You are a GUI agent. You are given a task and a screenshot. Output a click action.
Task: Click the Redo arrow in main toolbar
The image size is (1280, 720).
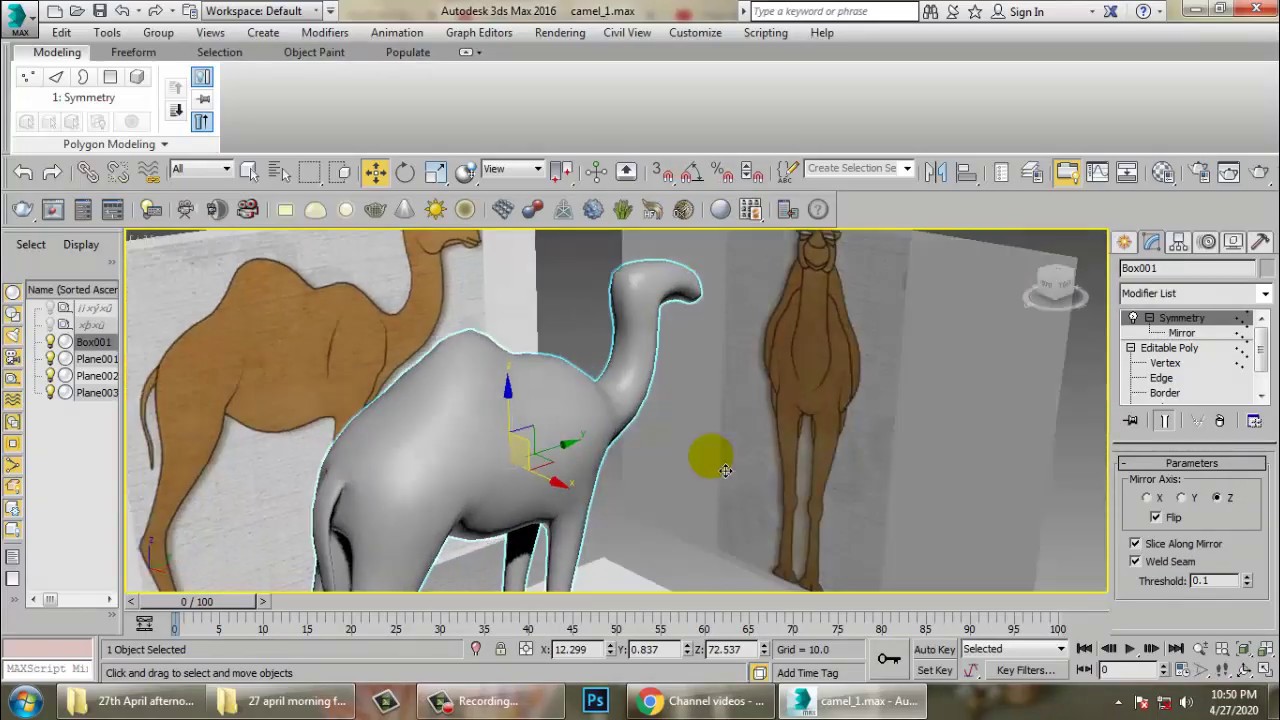coord(52,172)
